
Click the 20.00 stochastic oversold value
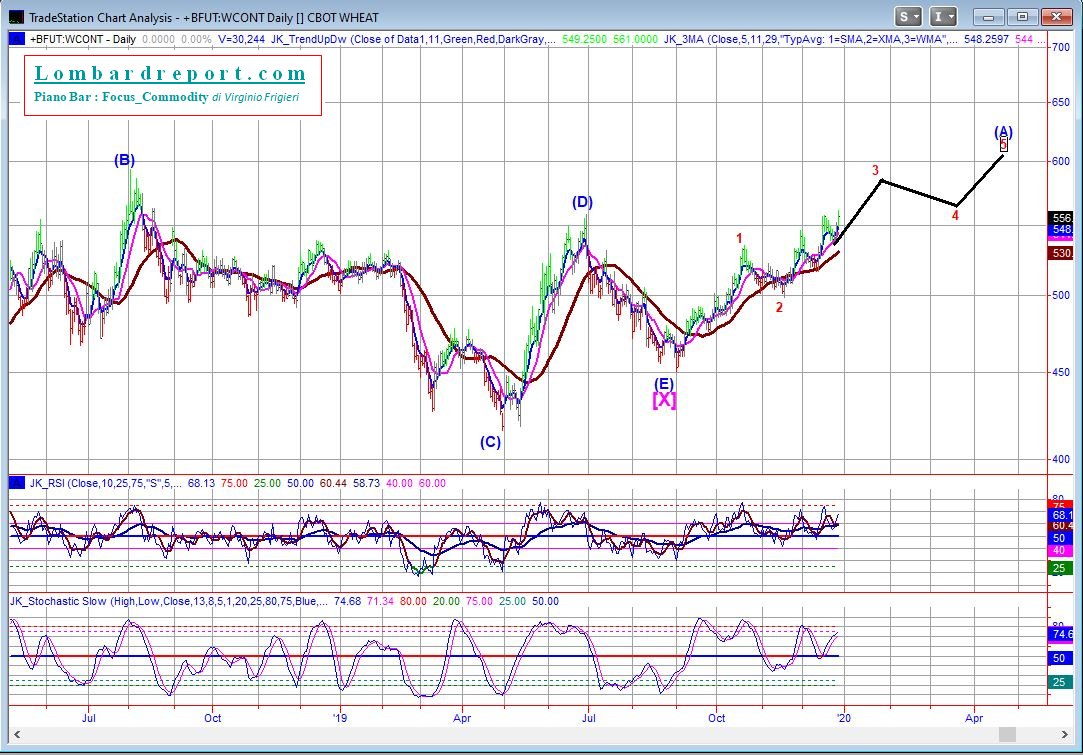pos(446,601)
